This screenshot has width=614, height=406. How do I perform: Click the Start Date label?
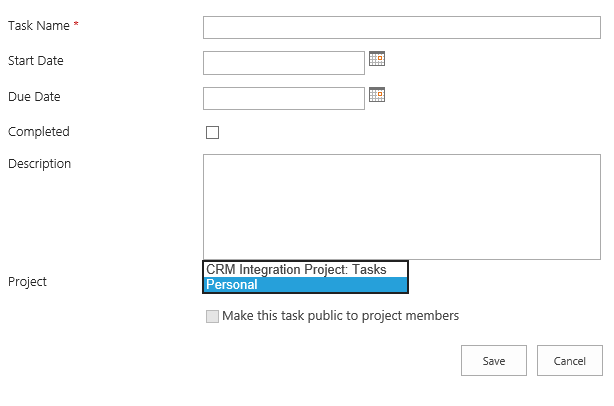pyautogui.click(x=36, y=61)
